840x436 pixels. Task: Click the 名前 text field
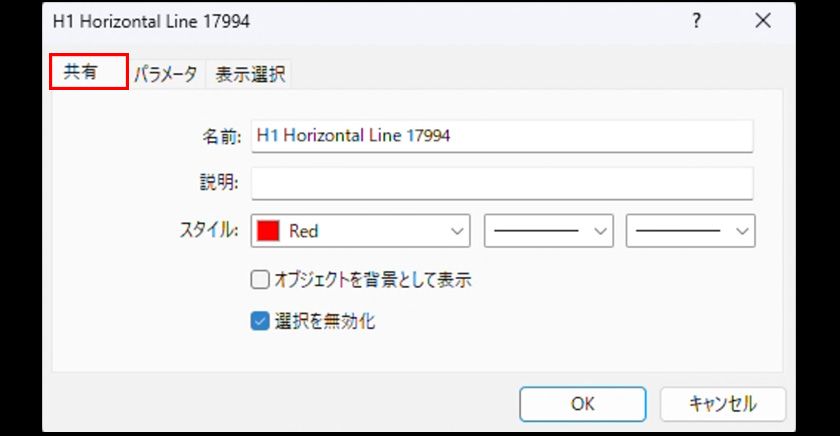coord(501,135)
